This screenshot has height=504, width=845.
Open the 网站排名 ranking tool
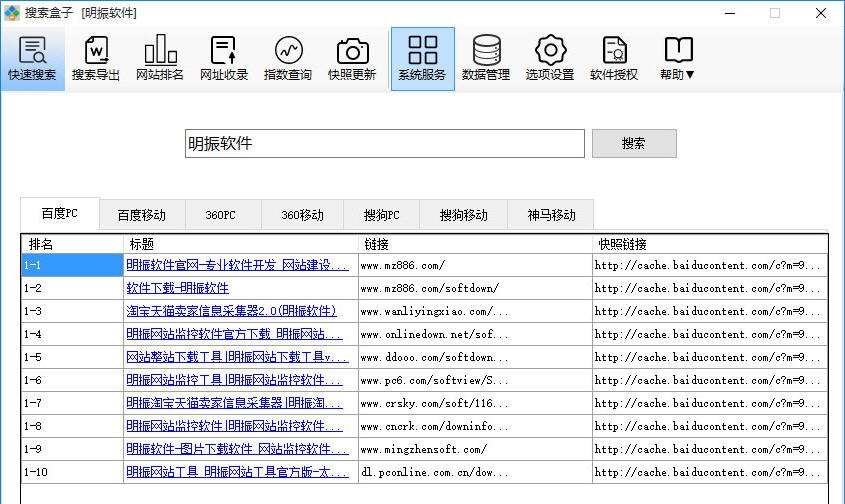point(160,59)
